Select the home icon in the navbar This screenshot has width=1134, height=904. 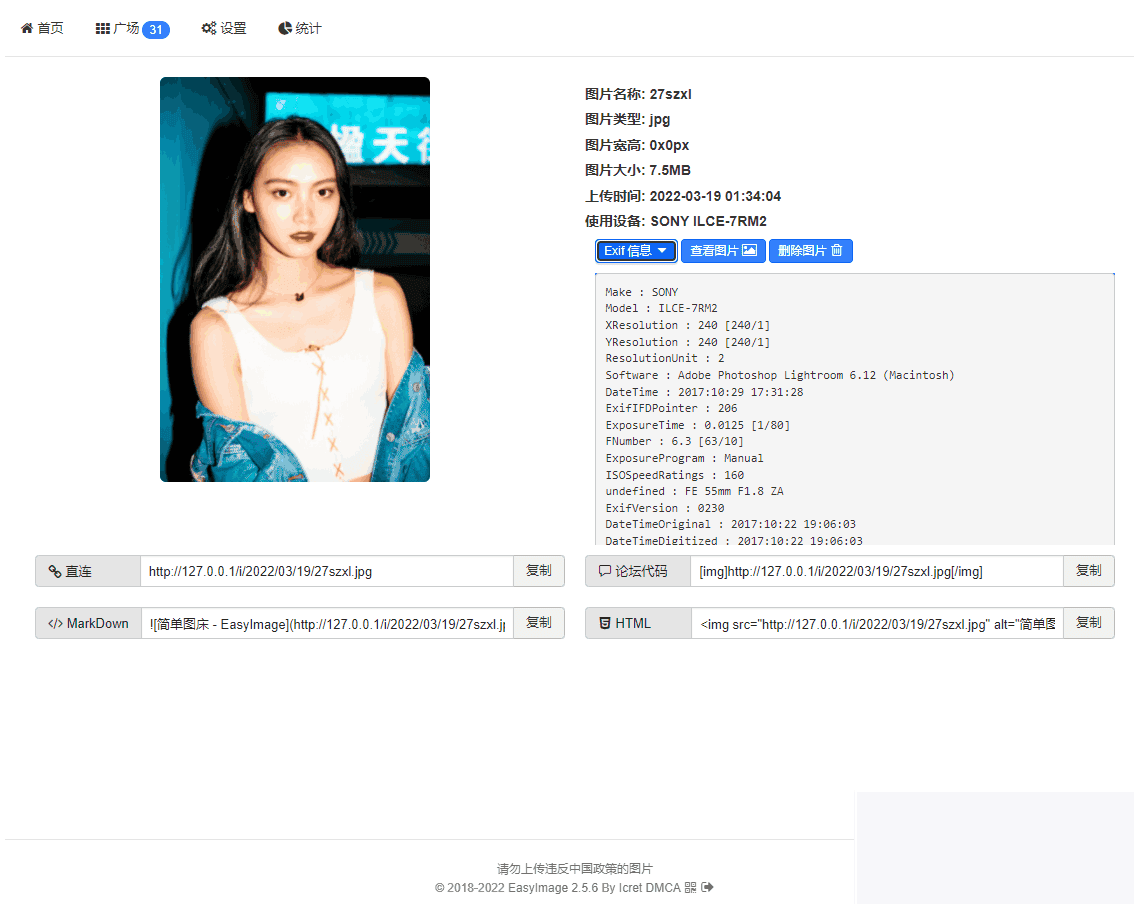pyautogui.click(x=25, y=28)
